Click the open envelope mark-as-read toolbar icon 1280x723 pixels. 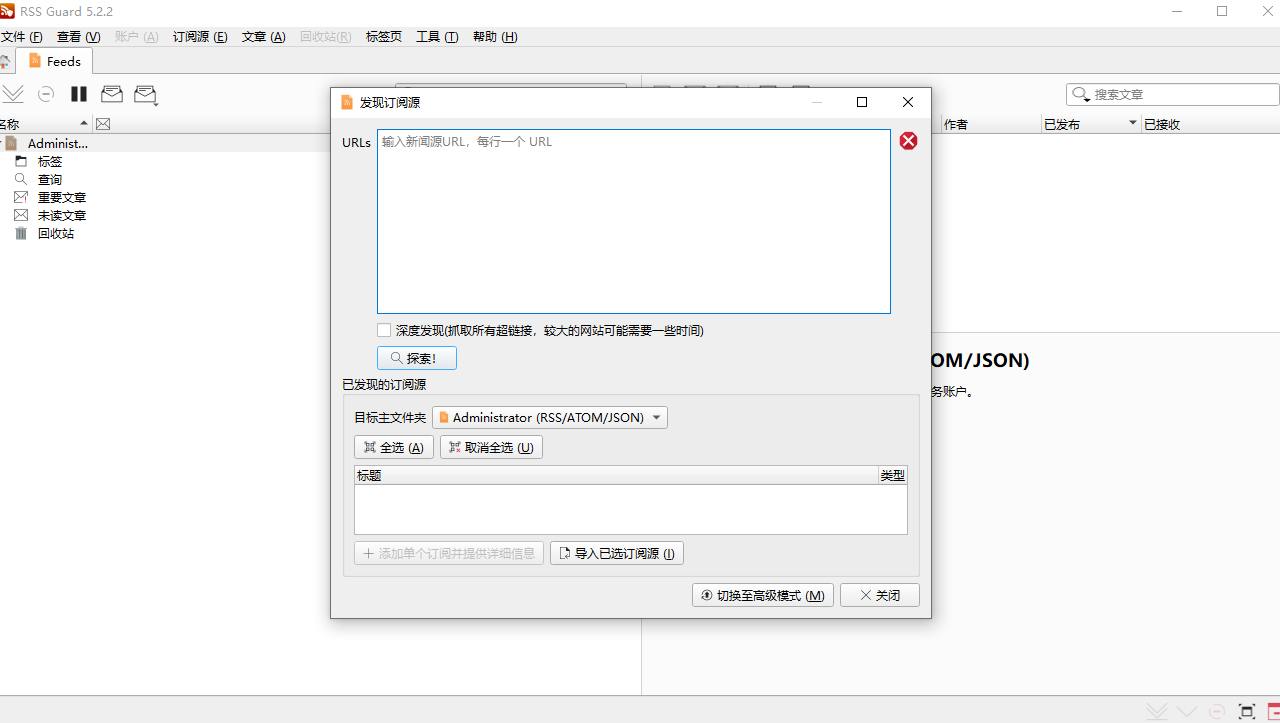(112, 94)
